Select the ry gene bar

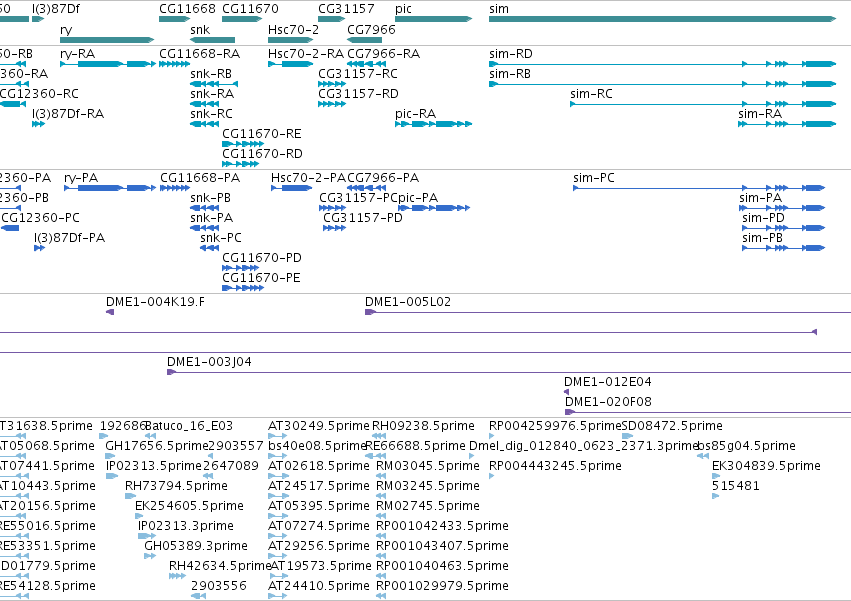click(107, 40)
